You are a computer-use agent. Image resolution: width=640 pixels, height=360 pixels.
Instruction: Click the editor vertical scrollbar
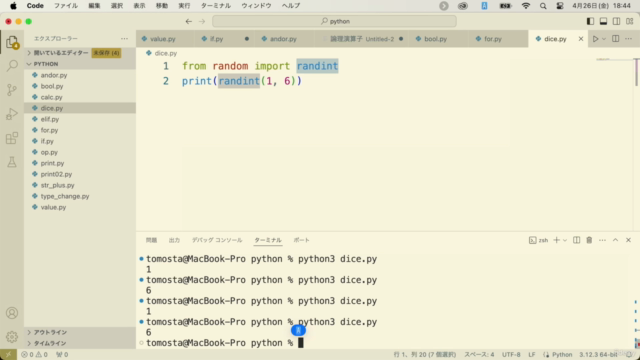(636, 72)
